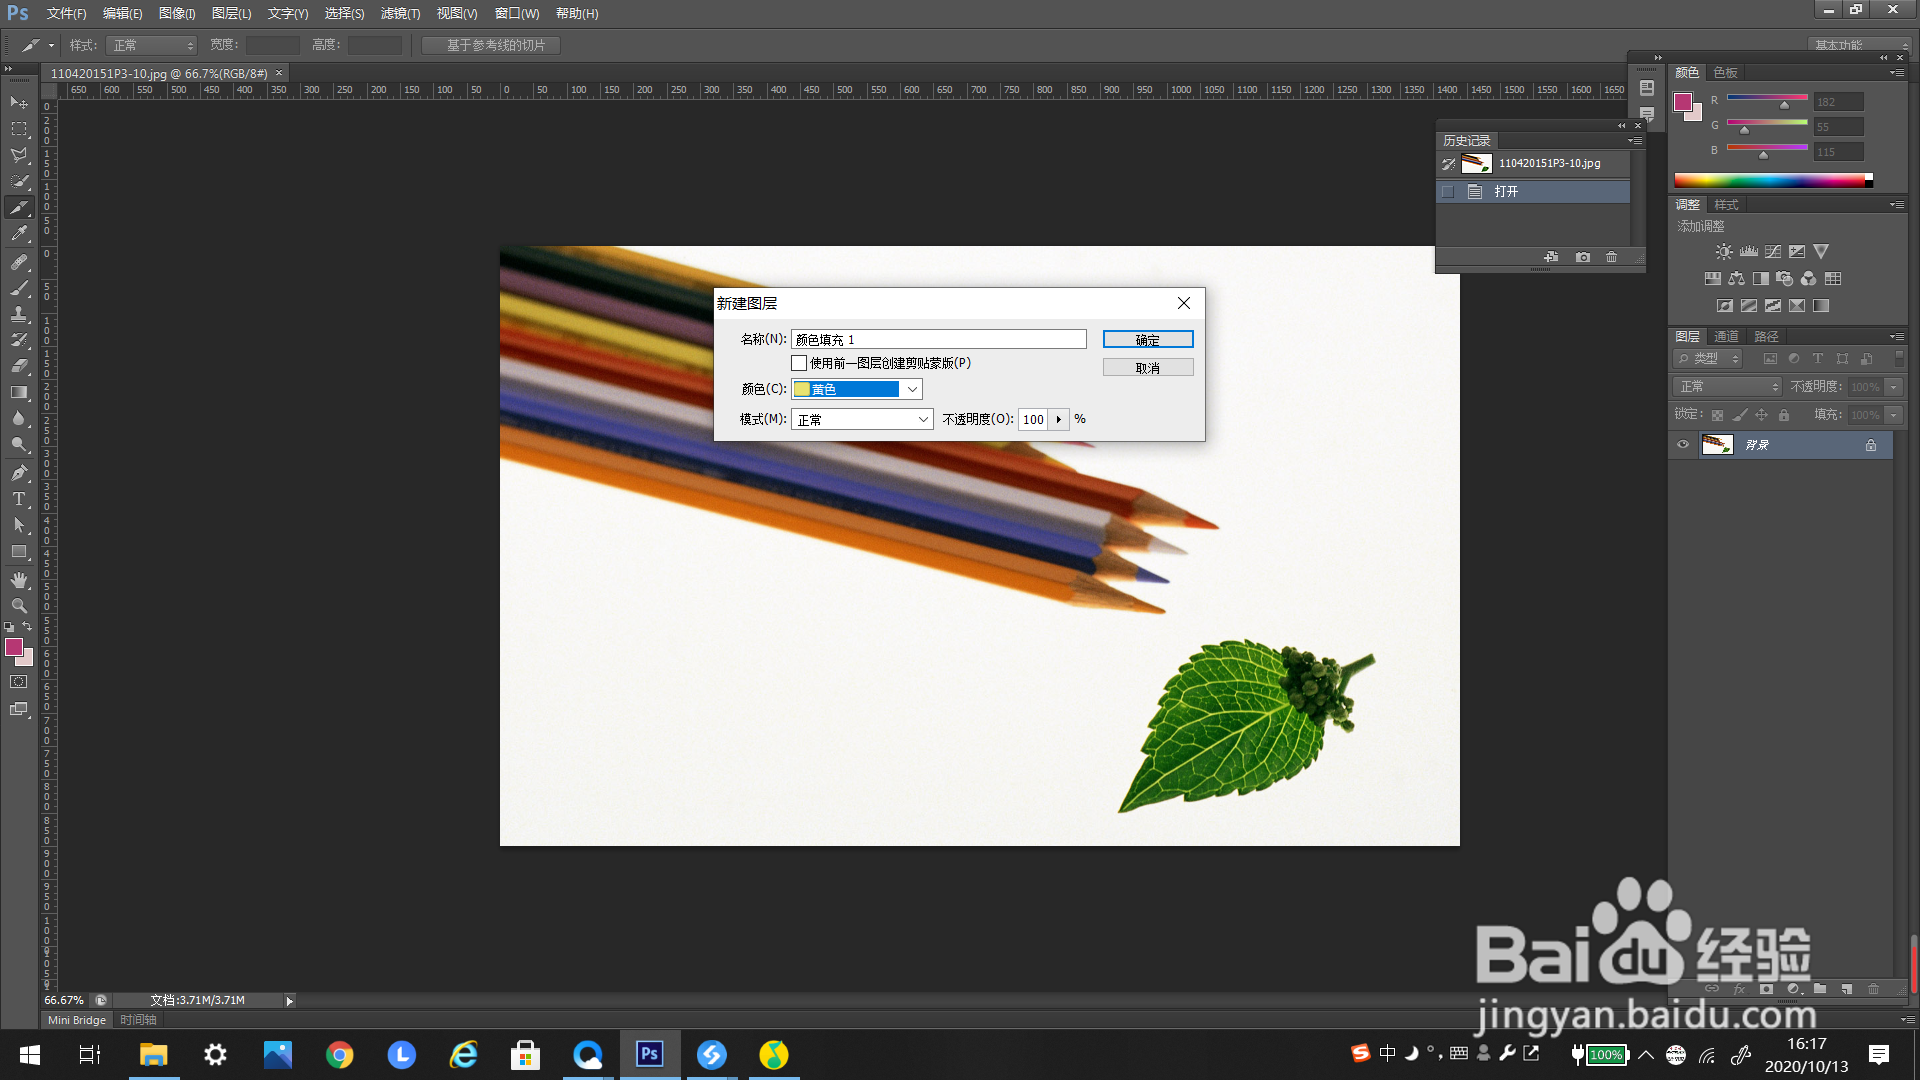Open the opacity slider arrow in dialog
Viewport: 1920px width, 1080px height.
point(1059,419)
